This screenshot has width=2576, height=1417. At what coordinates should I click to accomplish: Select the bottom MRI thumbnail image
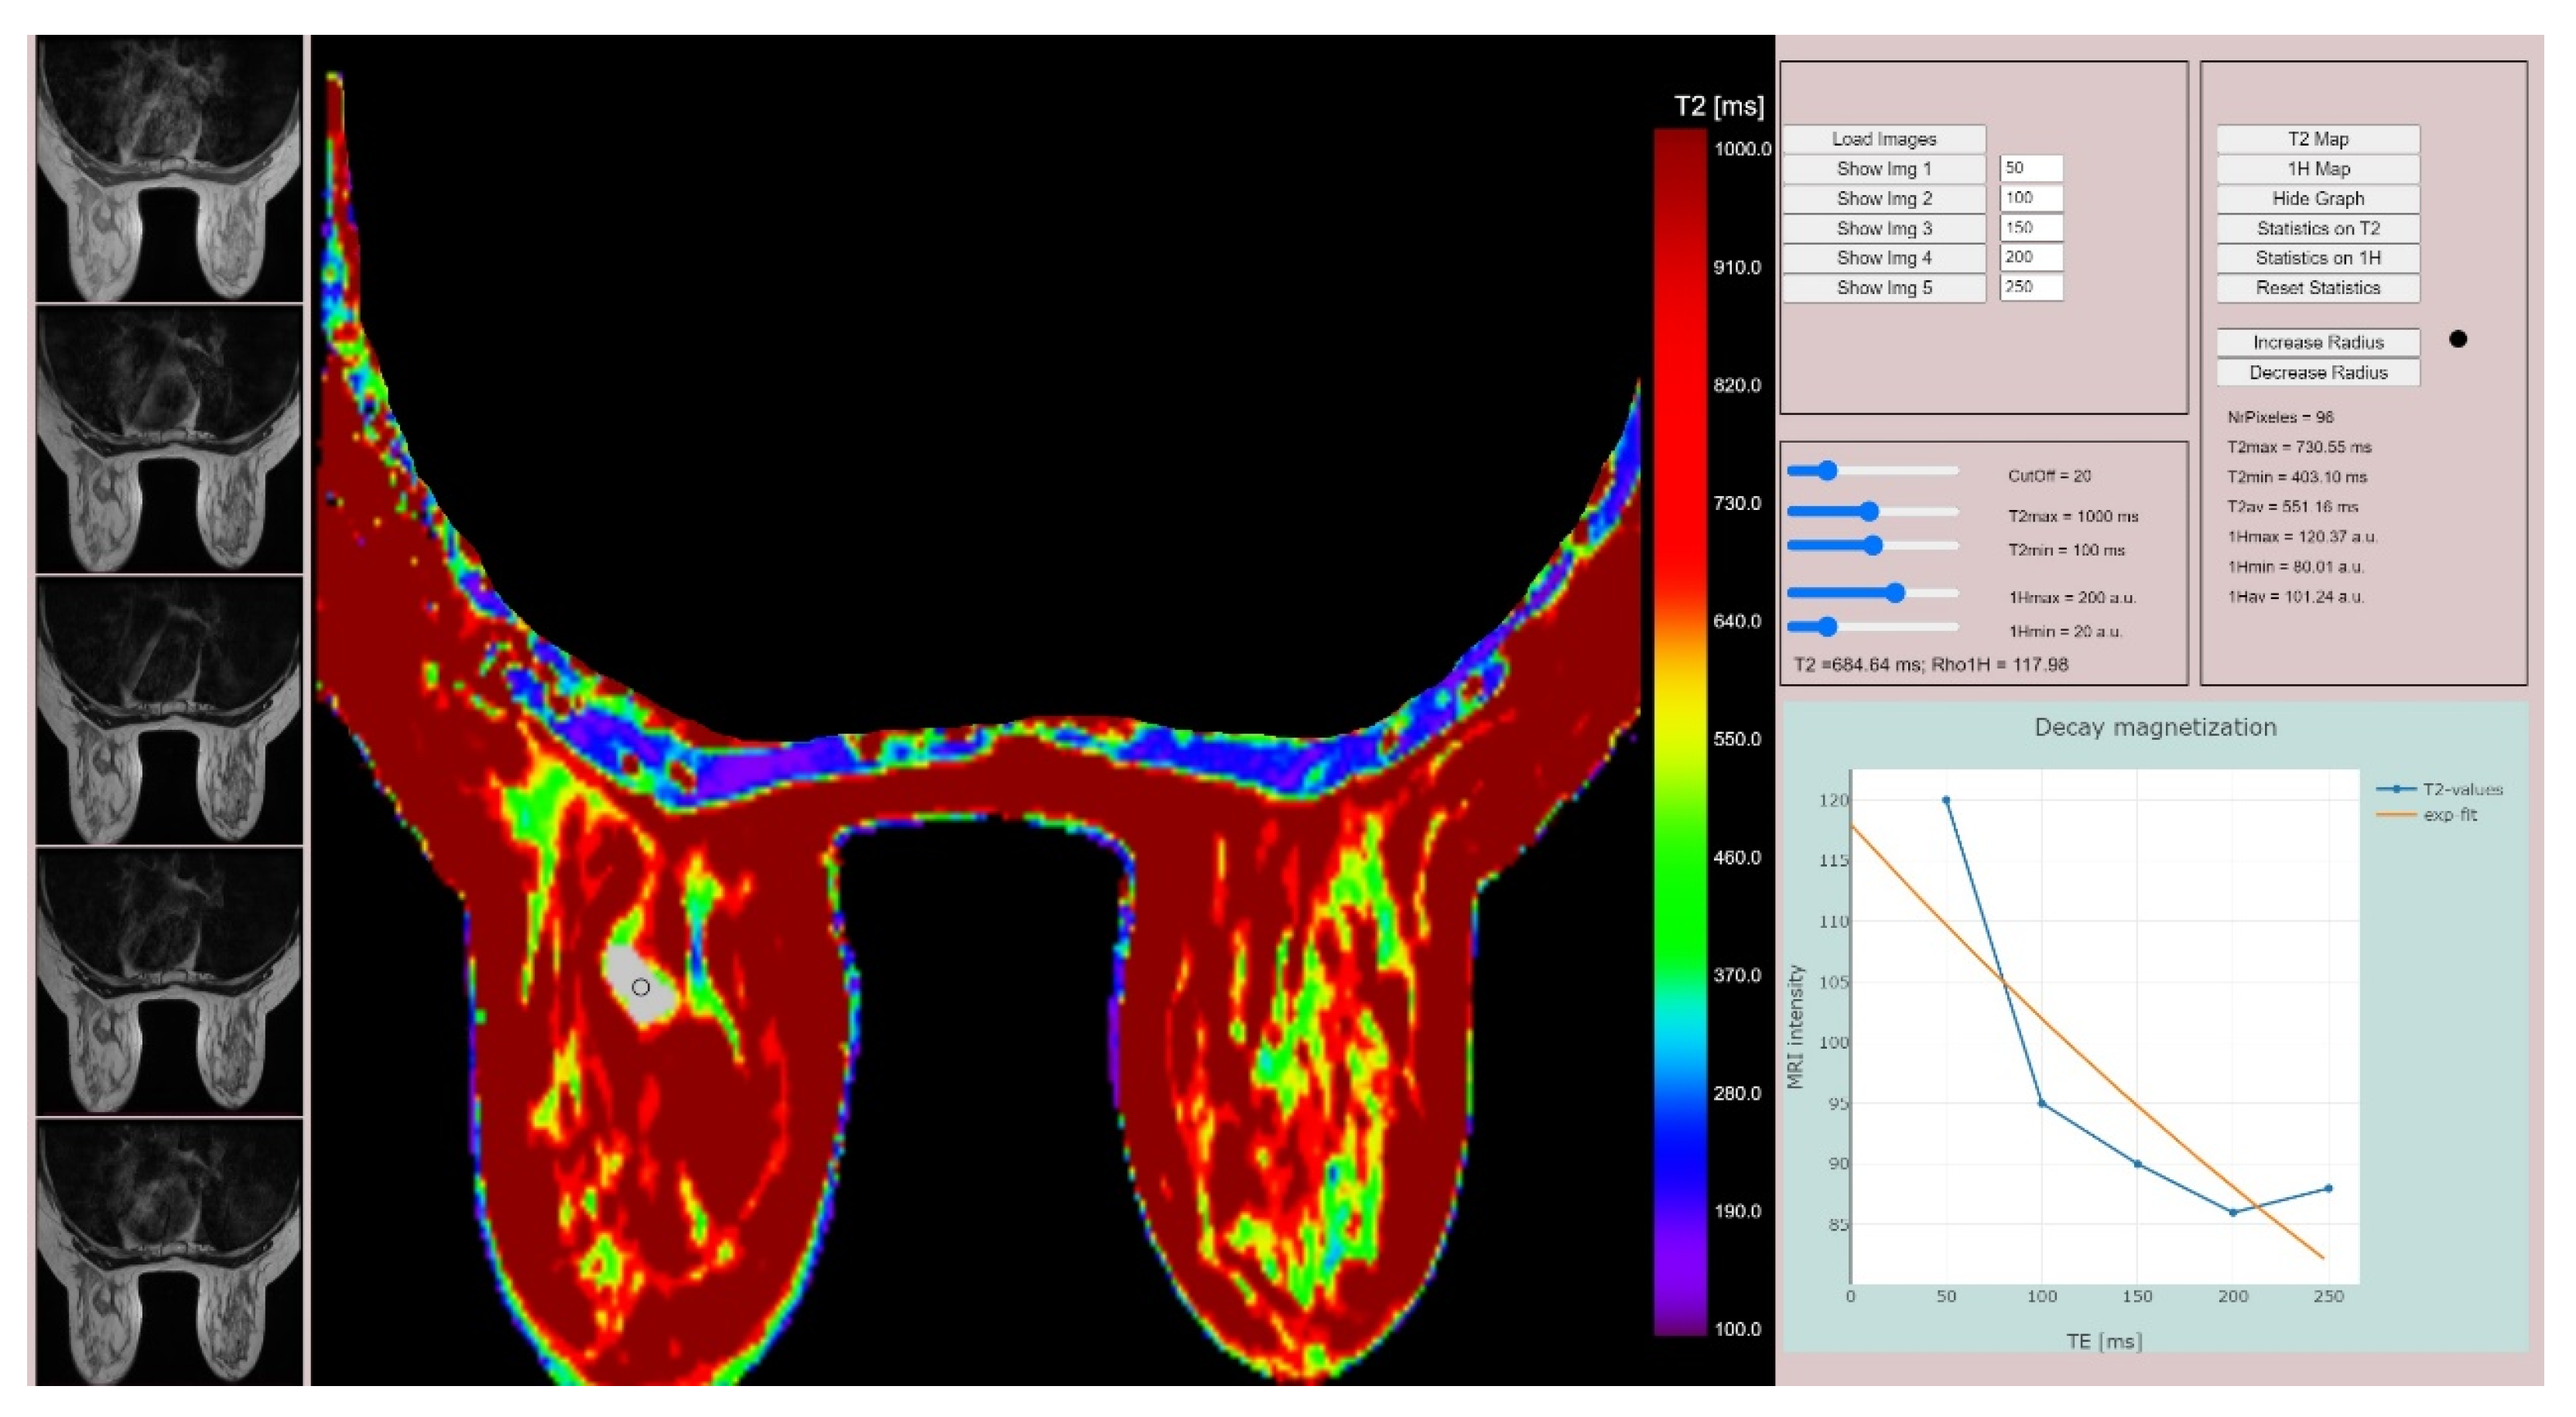coord(169,1251)
